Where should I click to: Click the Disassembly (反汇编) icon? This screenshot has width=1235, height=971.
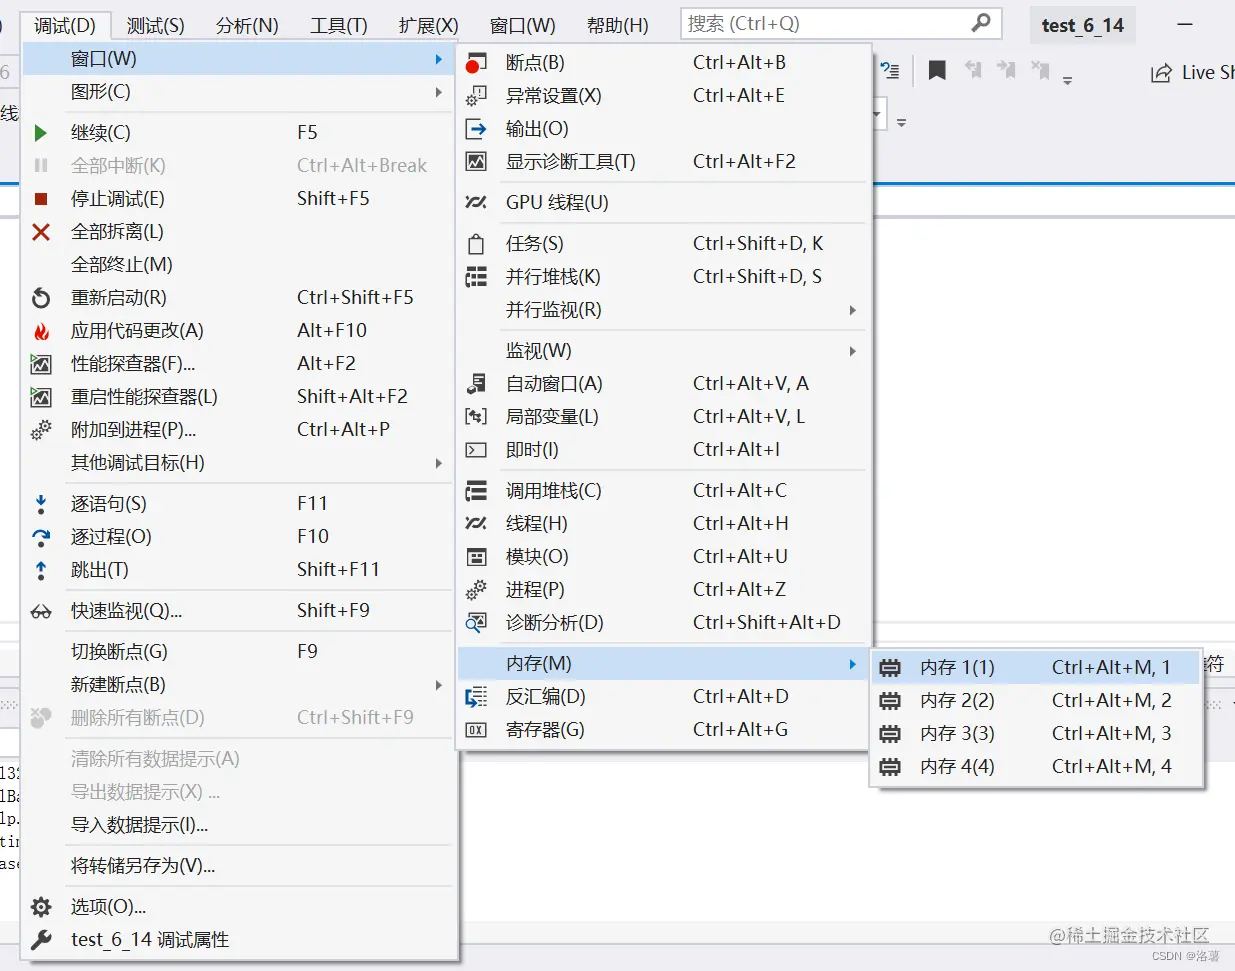tap(476, 697)
